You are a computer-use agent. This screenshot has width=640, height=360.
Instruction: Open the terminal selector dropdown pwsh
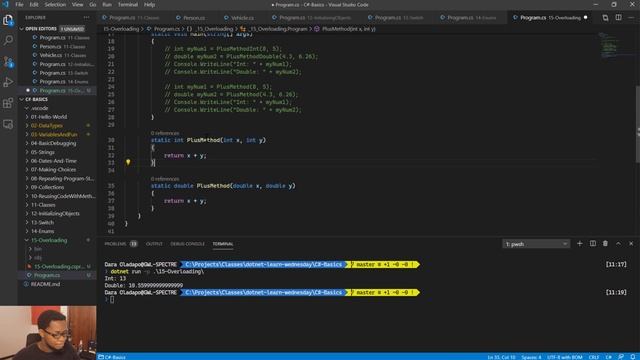(536, 244)
